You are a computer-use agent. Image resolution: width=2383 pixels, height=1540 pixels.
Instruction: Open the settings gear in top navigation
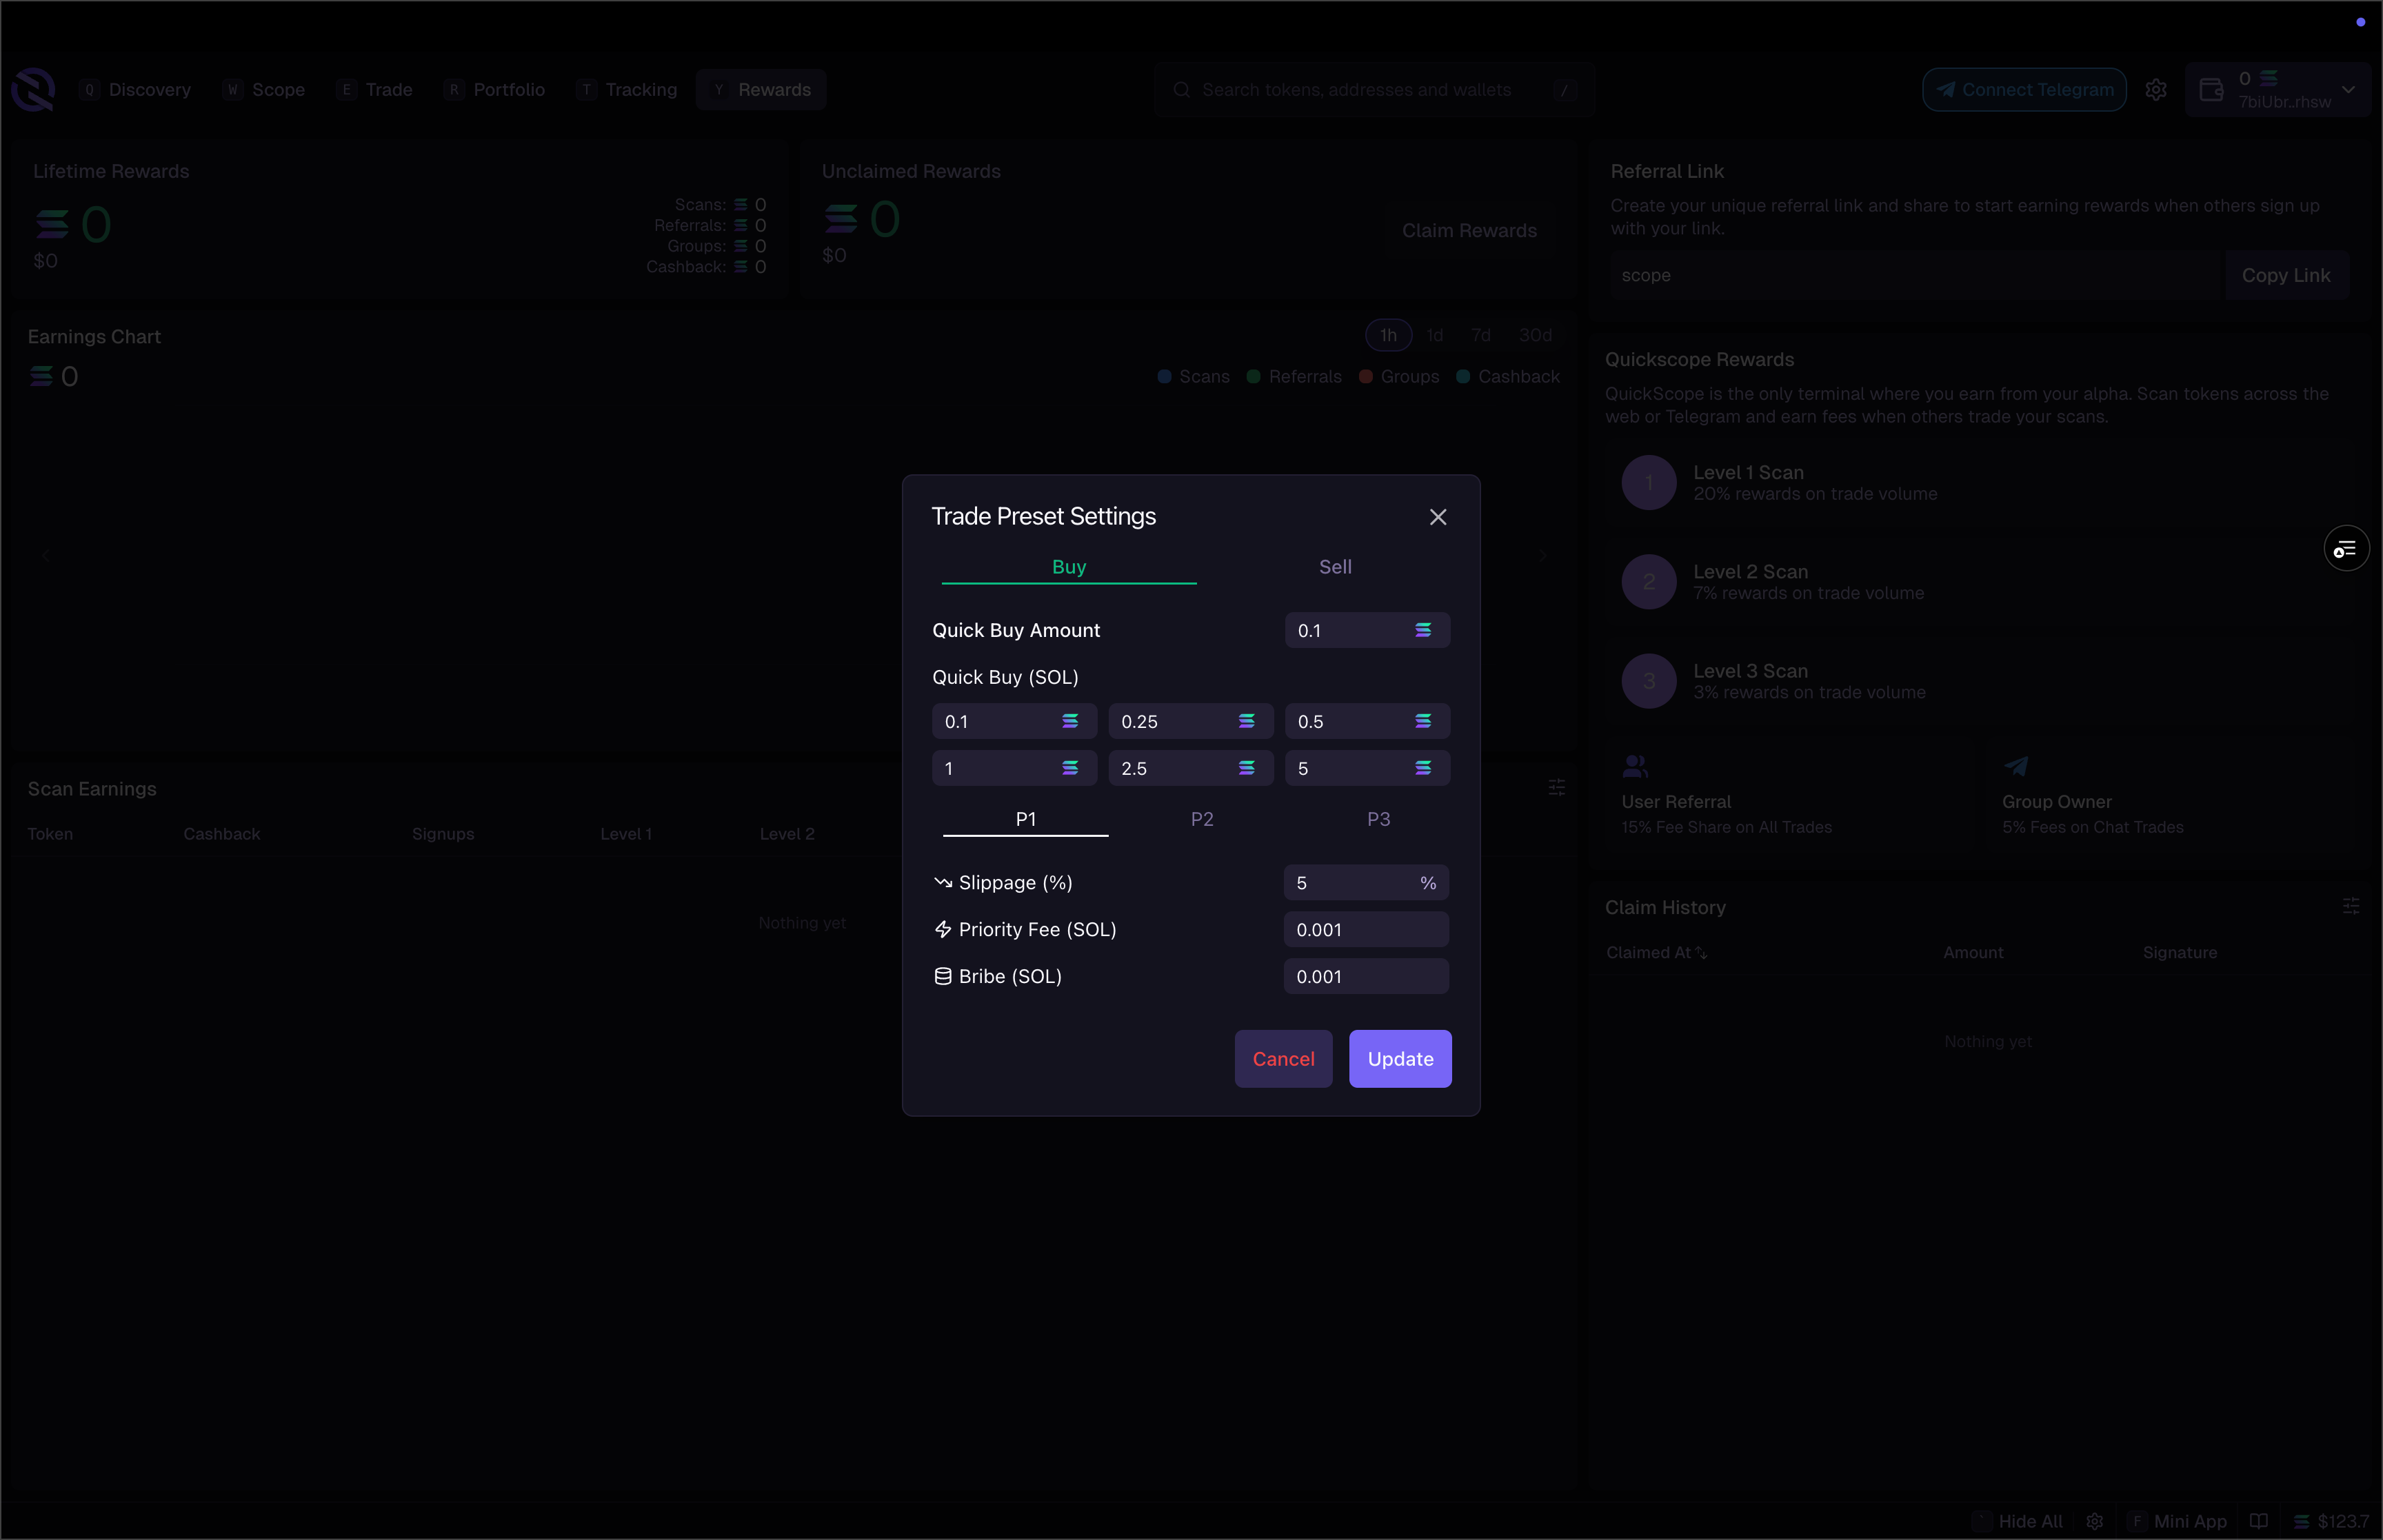point(2156,89)
